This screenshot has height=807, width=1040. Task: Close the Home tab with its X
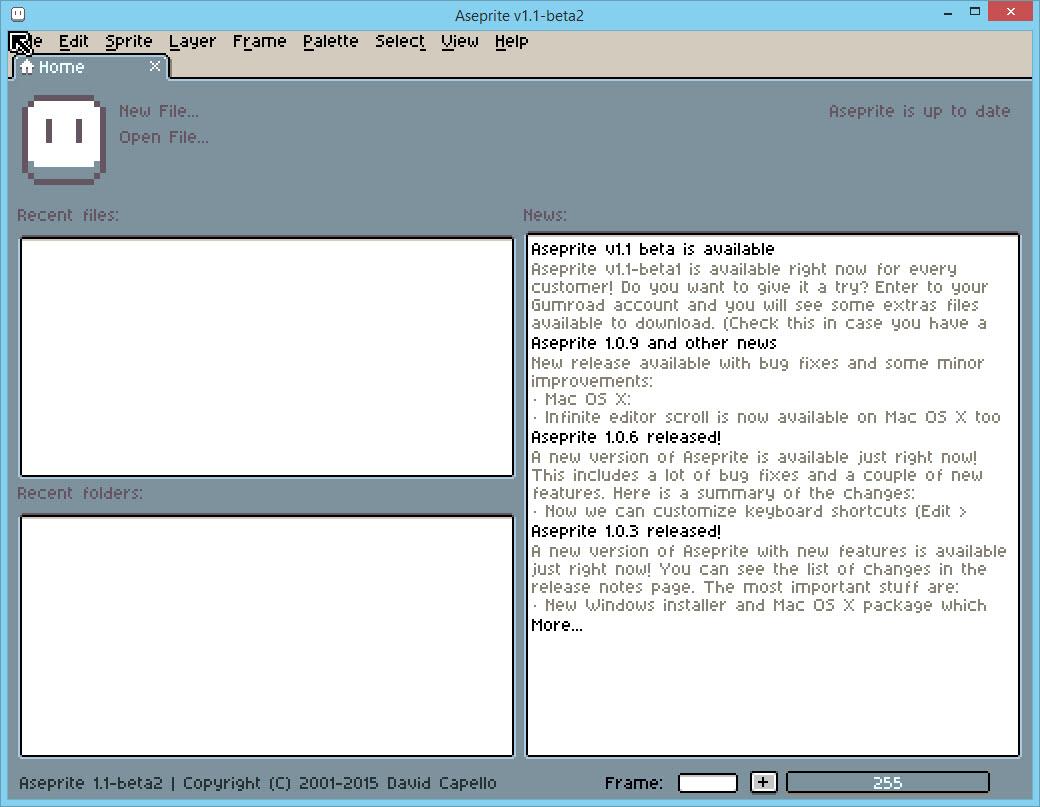155,66
